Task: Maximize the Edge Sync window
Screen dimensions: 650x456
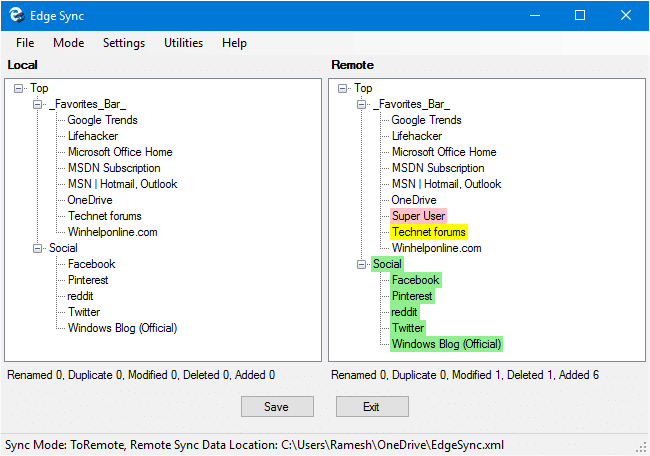Action: [580, 16]
